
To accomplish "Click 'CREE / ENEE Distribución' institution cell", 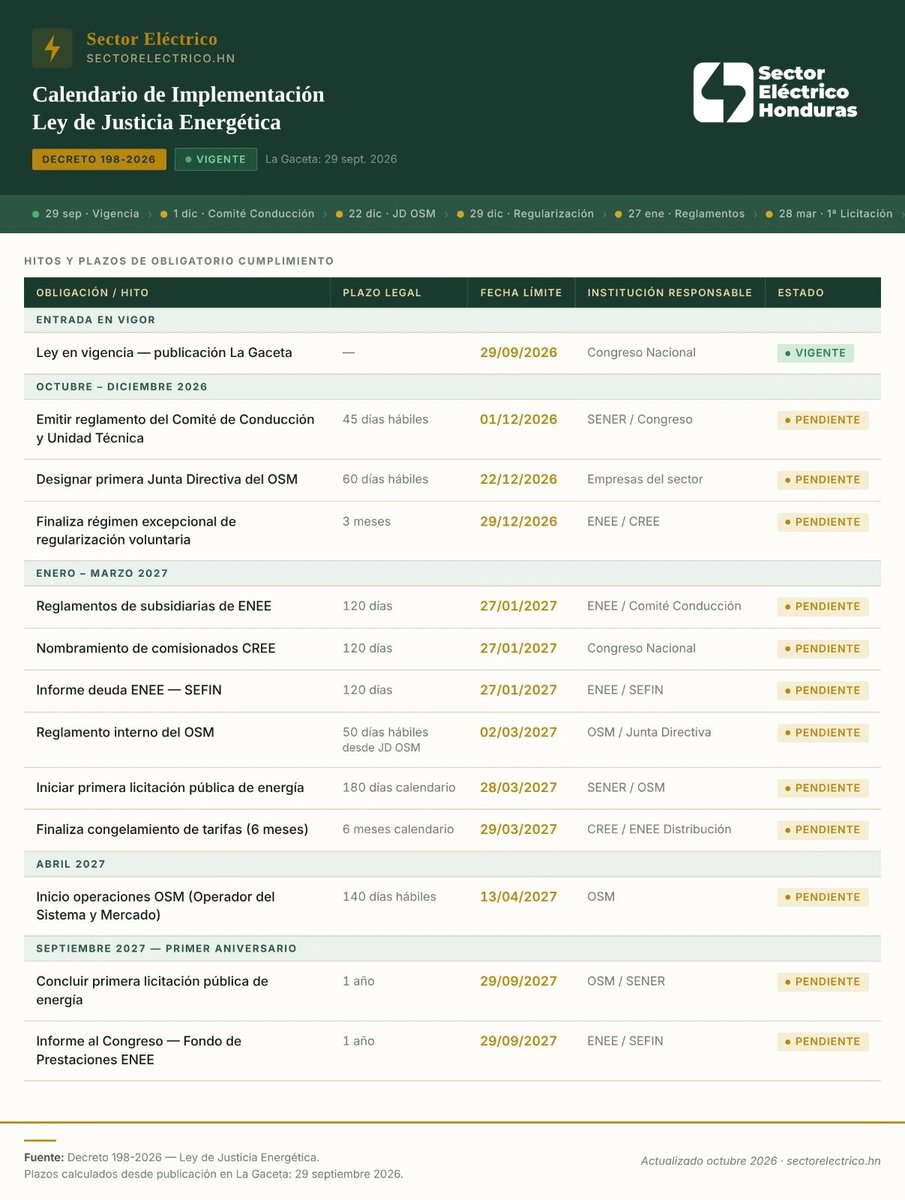I will (x=659, y=829).
